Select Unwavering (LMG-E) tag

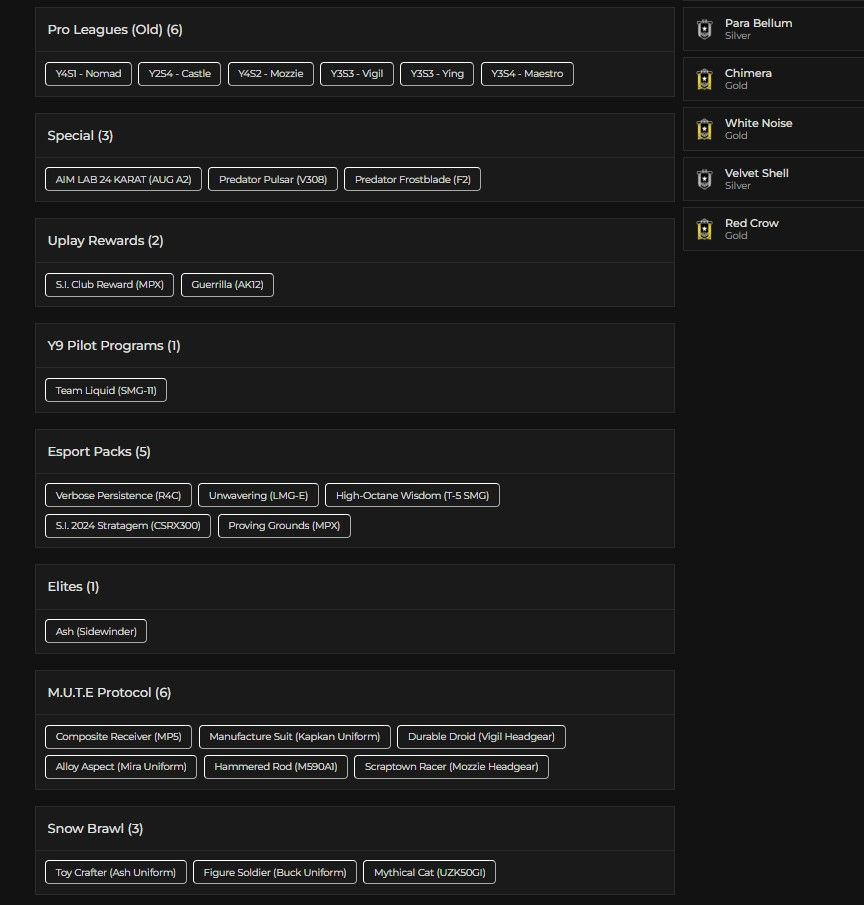259,495
